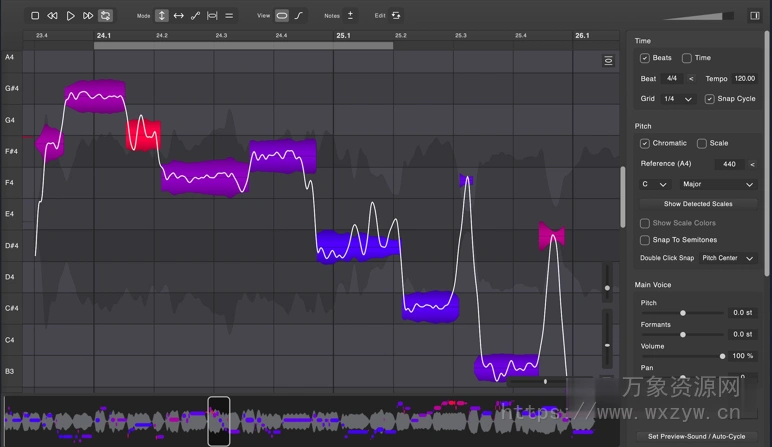Click the 26.1 bar marker on ruler
The height and width of the screenshot is (447, 772).
[582, 35]
